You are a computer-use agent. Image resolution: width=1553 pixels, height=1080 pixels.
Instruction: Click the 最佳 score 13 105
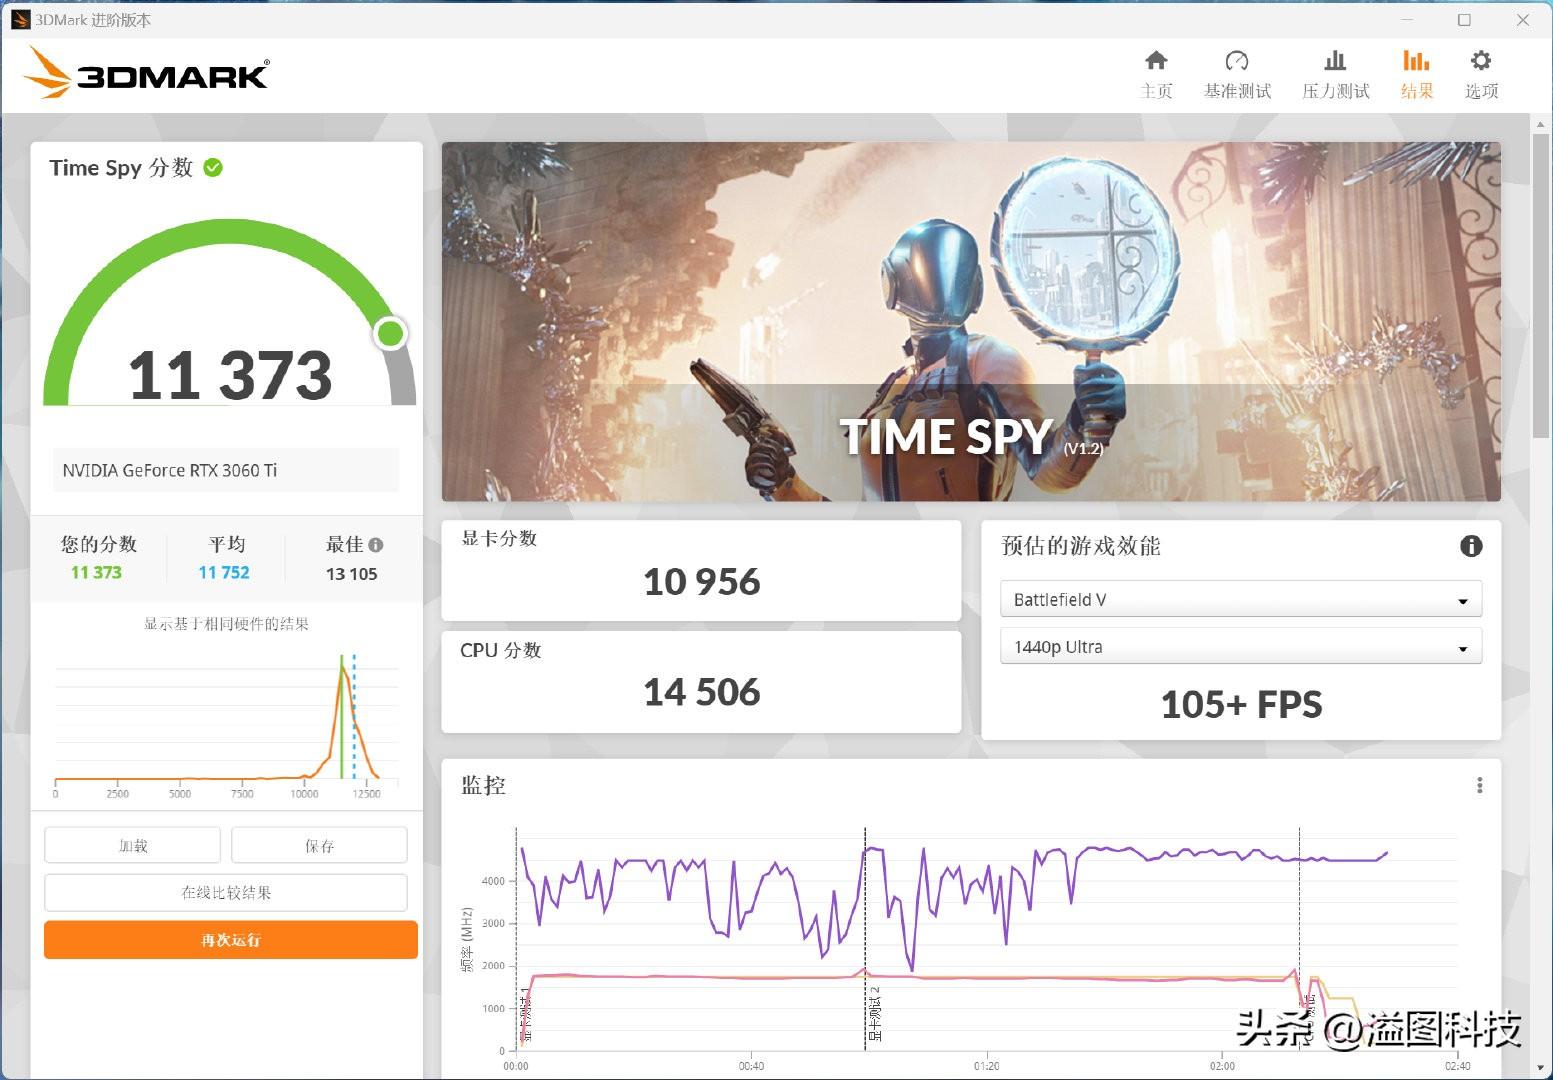(x=352, y=574)
